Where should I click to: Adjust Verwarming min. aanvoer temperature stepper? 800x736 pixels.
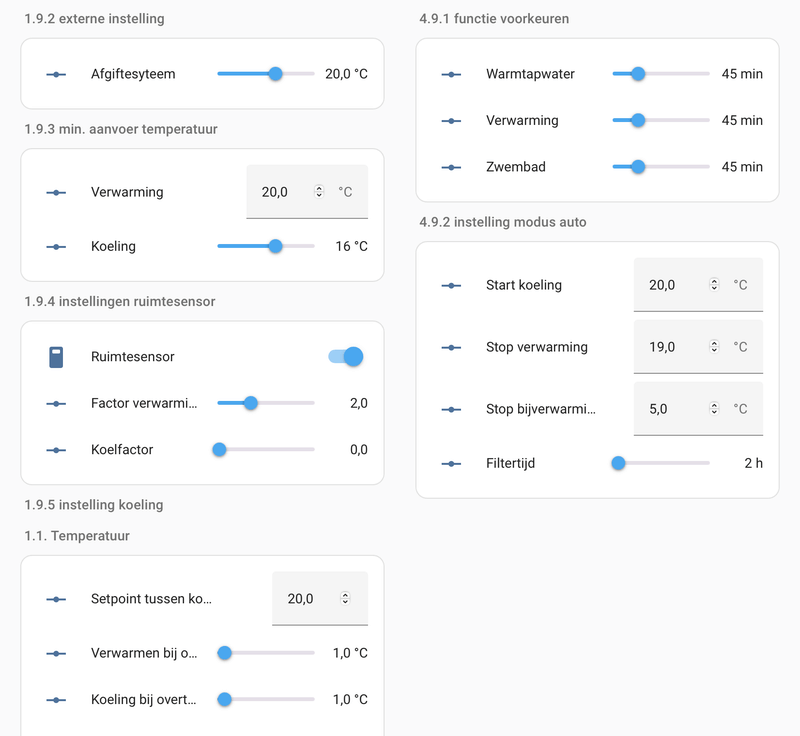pyautogui.click(x=319, y=192)
